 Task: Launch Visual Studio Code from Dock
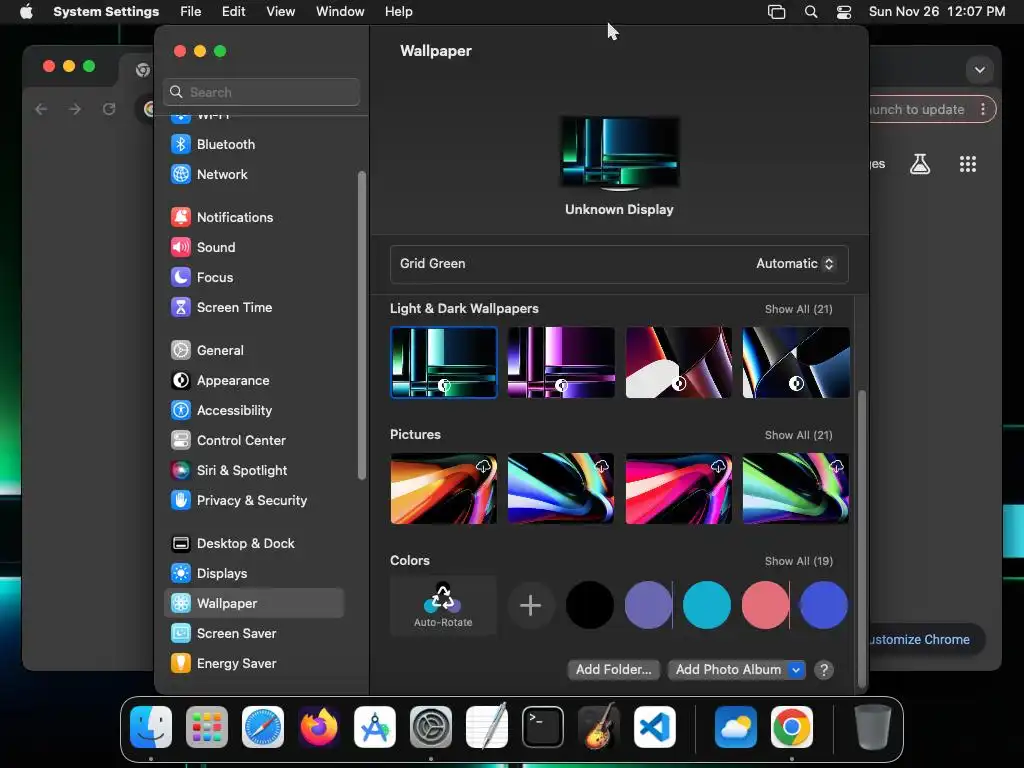click(655, 727)
